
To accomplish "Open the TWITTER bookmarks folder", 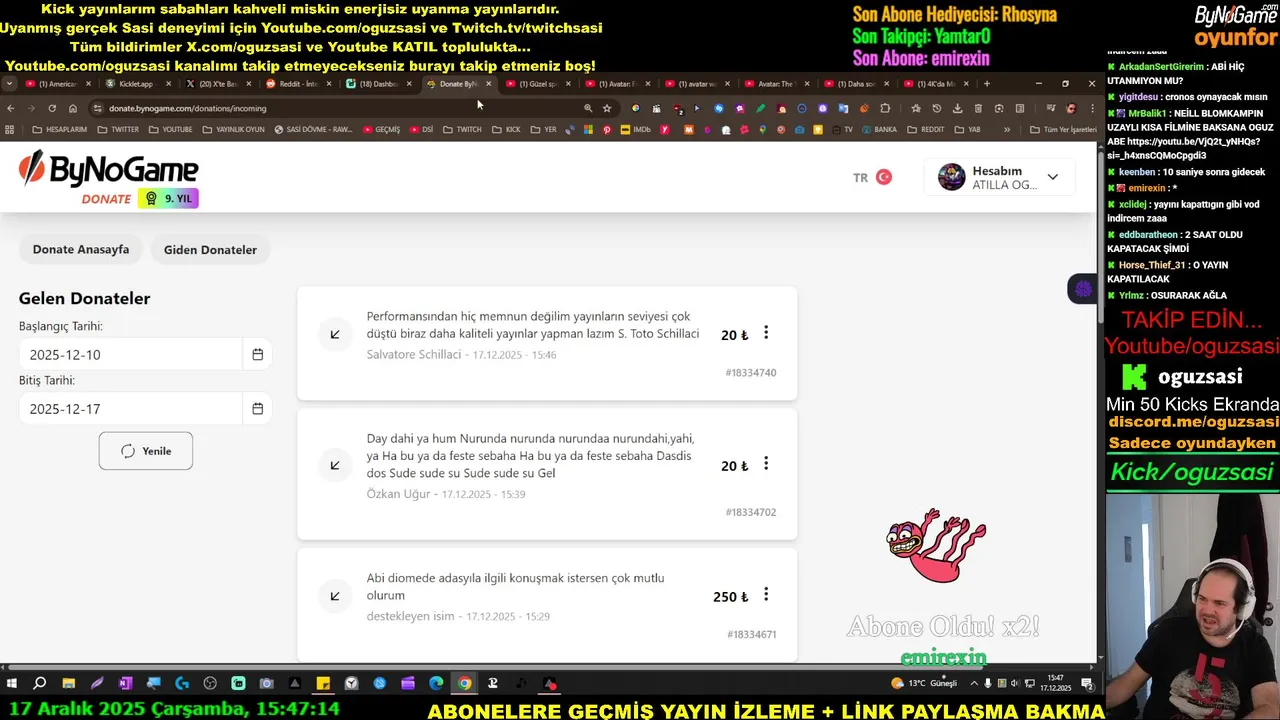I will (118, 129).
